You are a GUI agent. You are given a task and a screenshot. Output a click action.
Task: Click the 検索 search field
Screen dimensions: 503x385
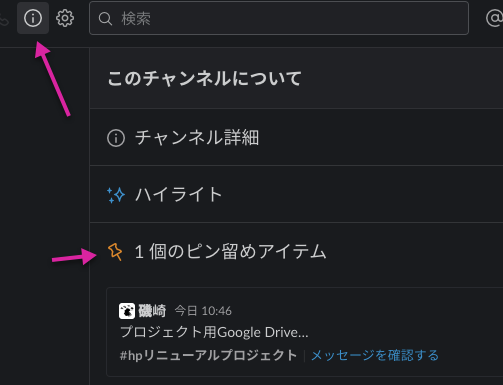[x=279, y=18]
